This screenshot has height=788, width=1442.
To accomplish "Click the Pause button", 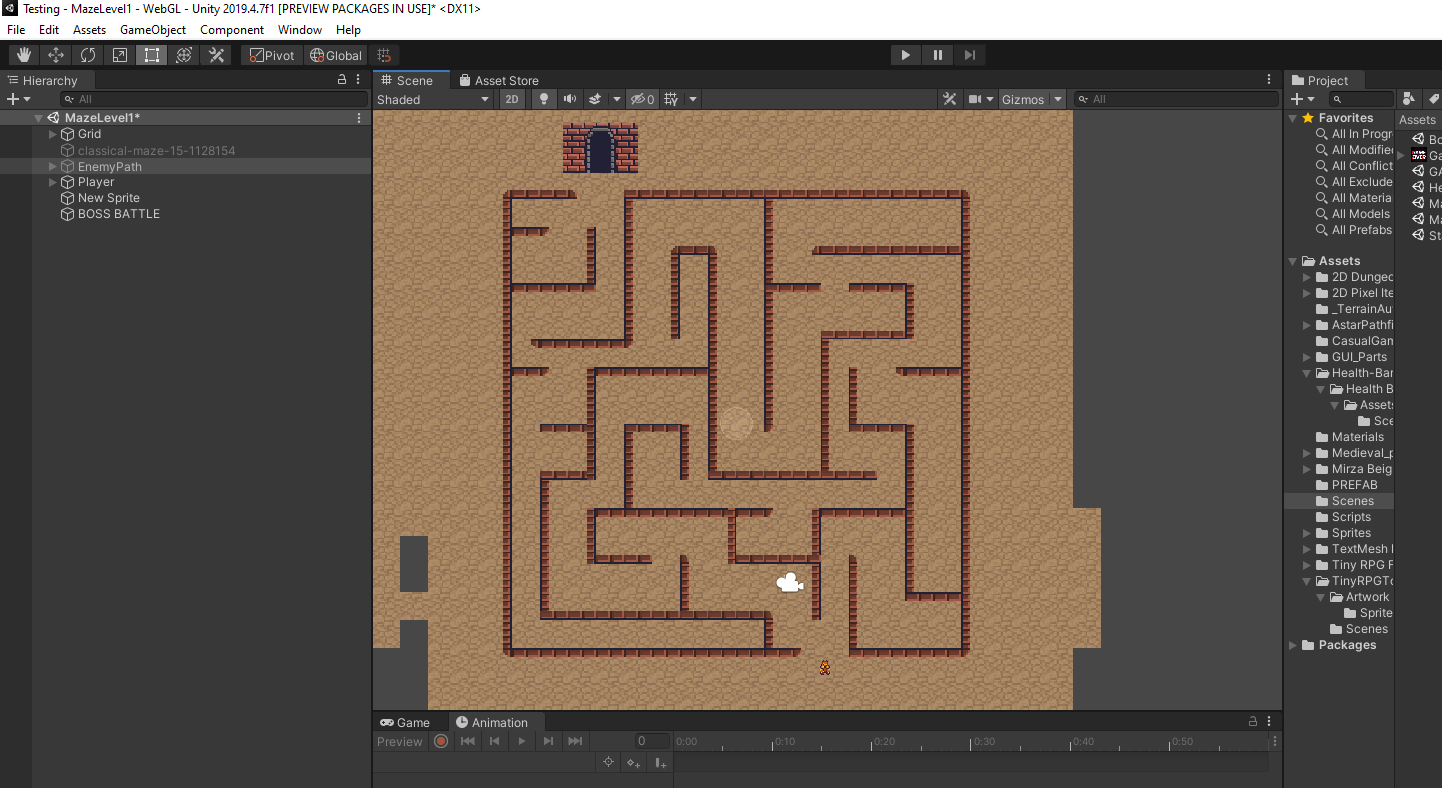I will (938, 55).
